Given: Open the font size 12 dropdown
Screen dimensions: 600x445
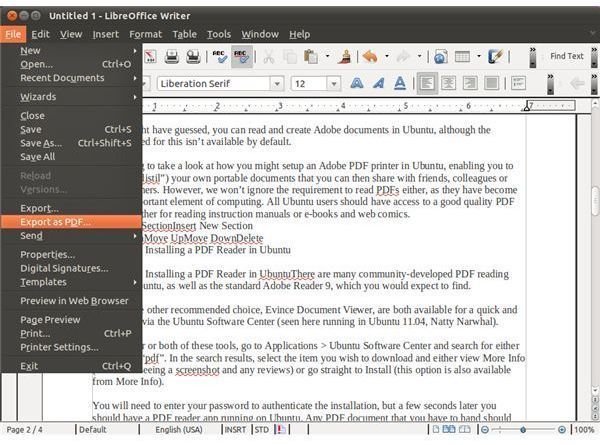Looking at the screenshot, I should click(334, 83).
